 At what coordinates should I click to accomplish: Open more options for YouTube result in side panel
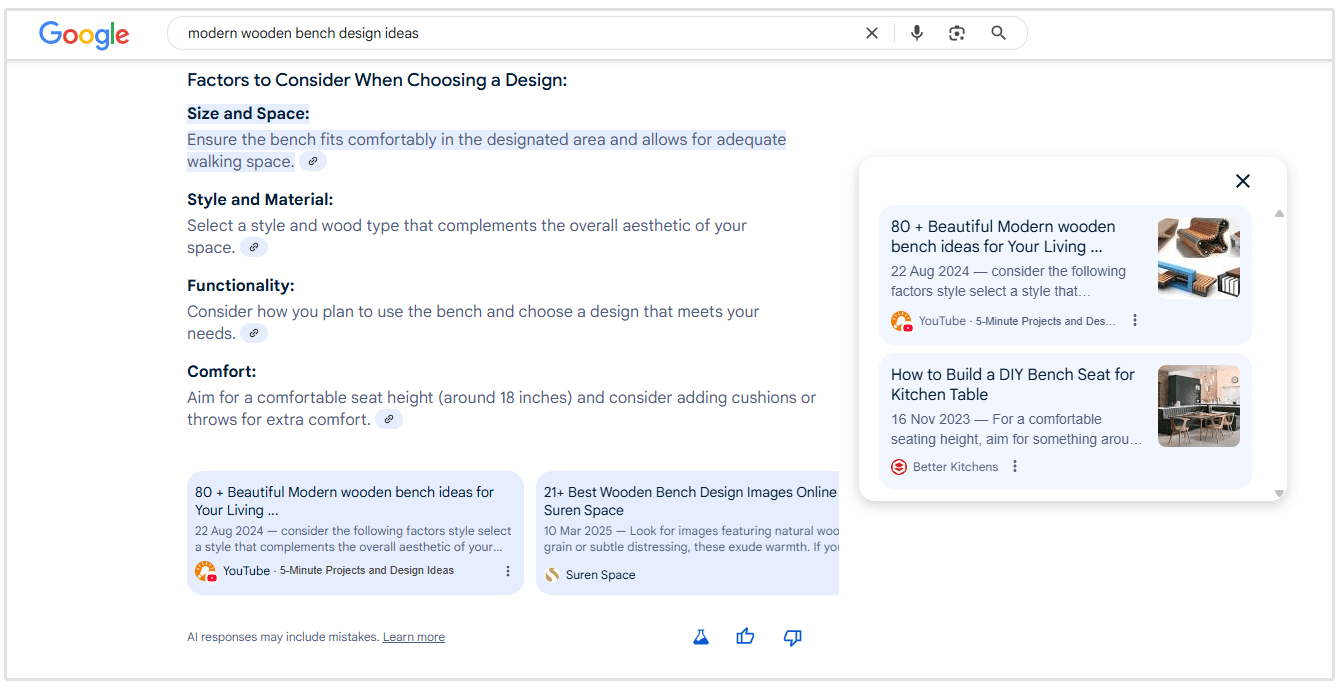pyautogui.click(x=1134, y=321)
